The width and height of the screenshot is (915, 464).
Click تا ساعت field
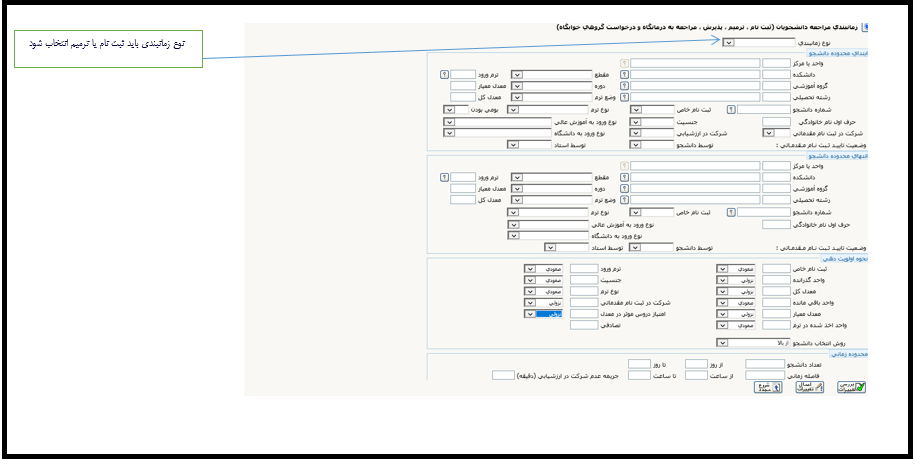(639, 375)
